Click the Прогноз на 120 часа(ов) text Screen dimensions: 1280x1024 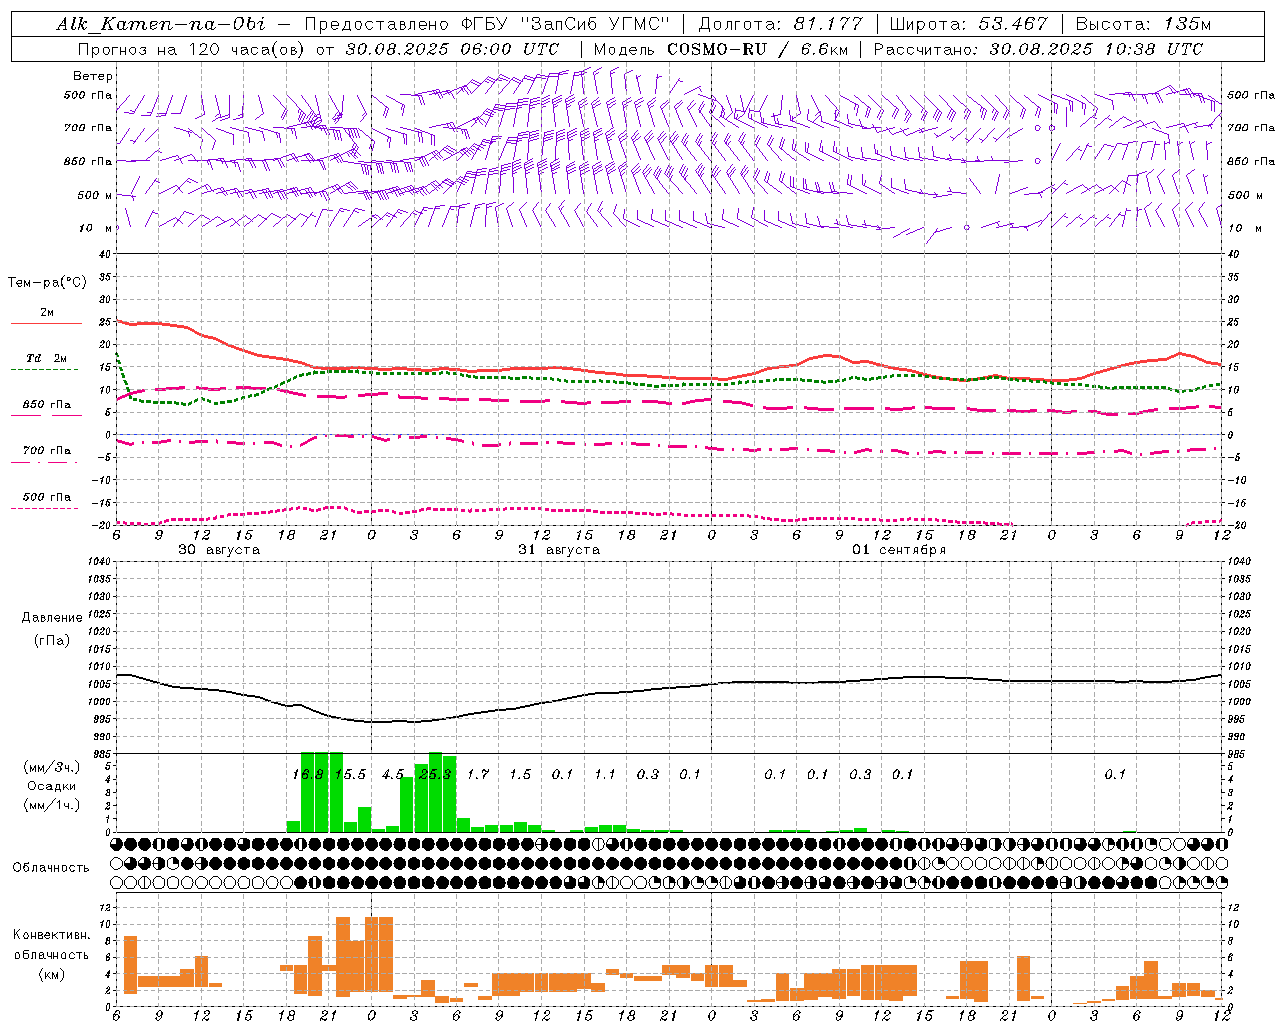click(x=193, y=49)
